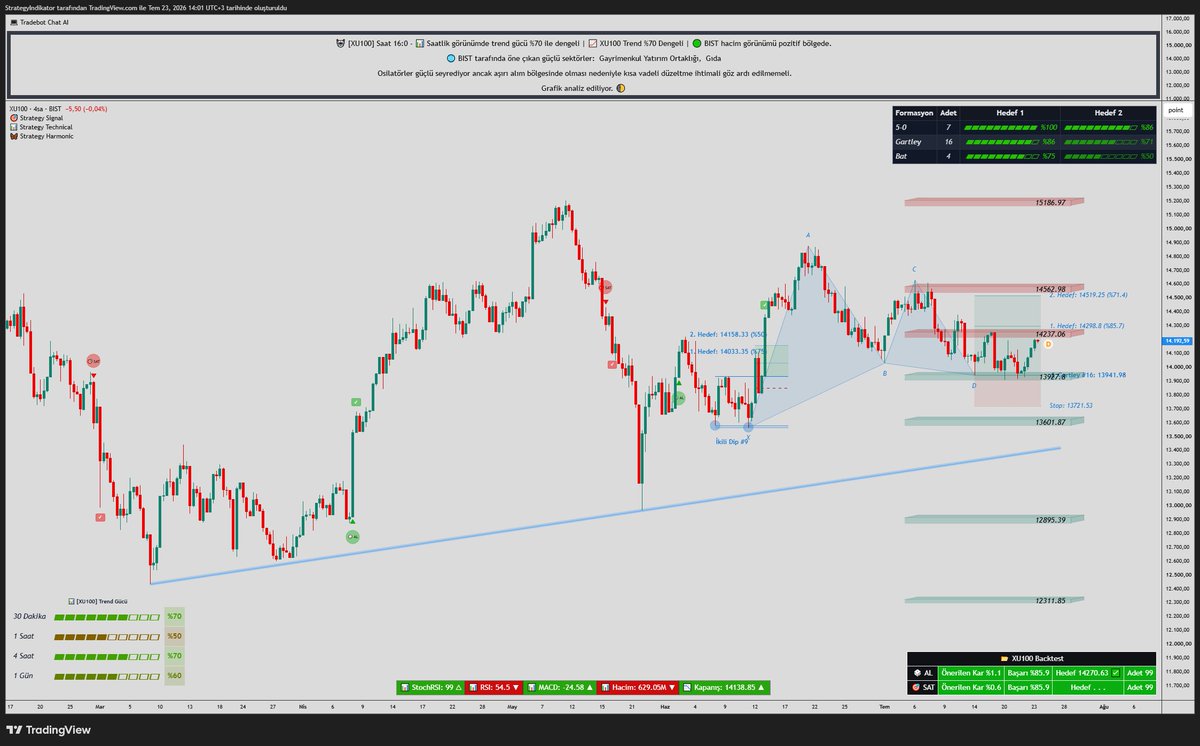The width and height of the screenshot is (1200, 746).
Task: Click the point button on price axis
Action: 1175,110
